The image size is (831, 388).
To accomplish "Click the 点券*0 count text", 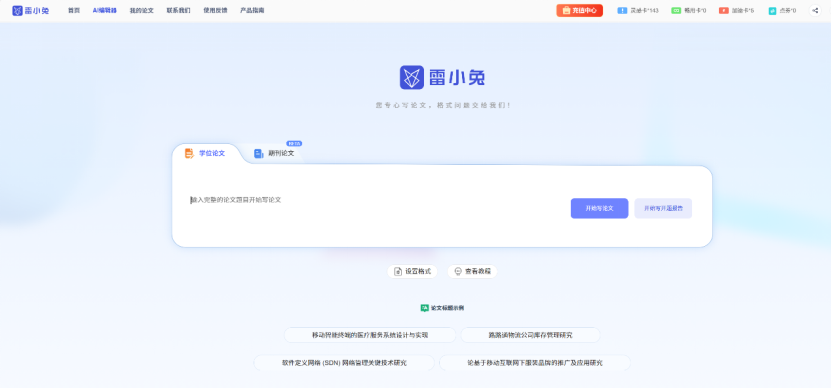I will 788,11.
